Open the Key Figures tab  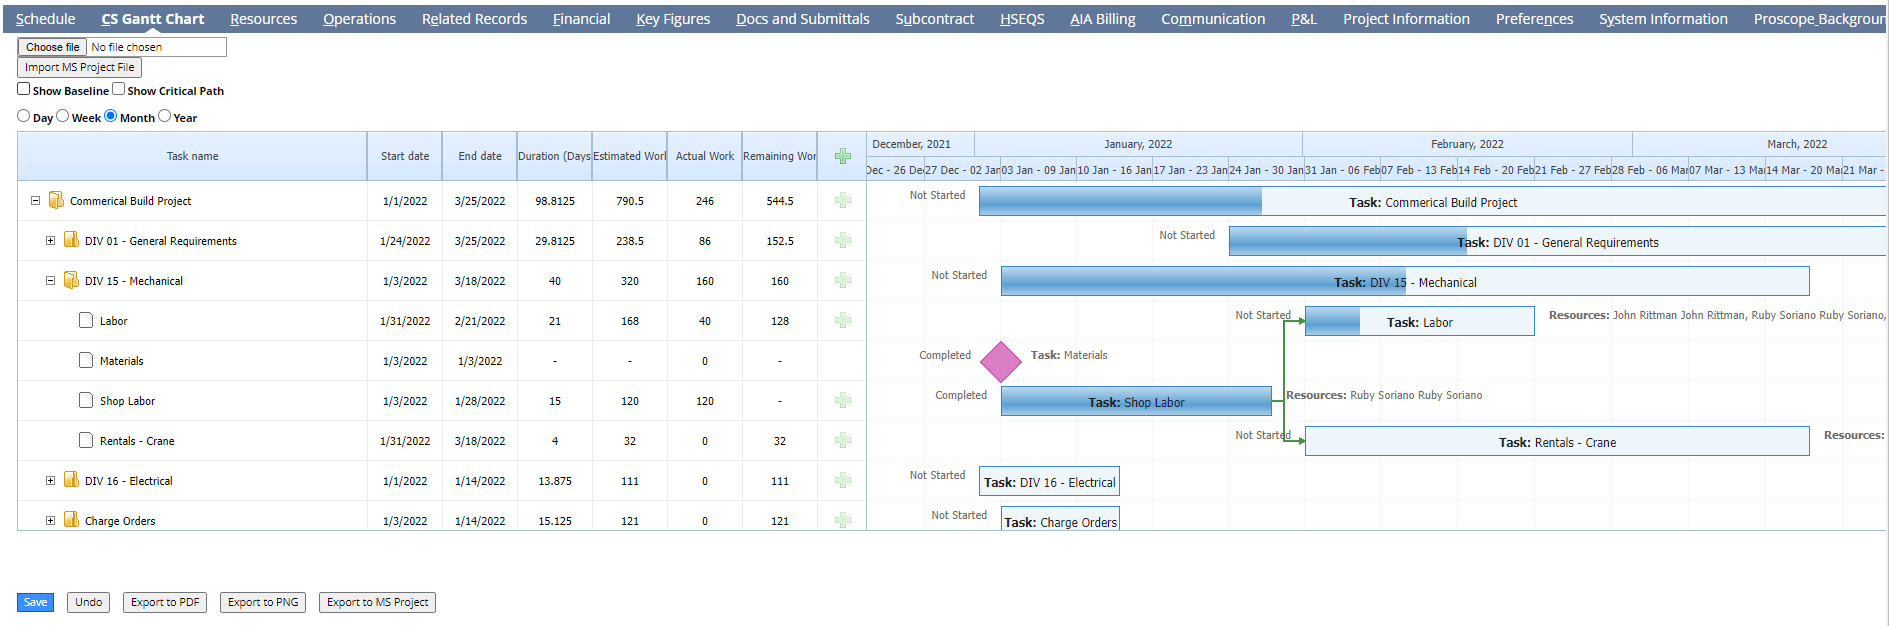point(673,19)
